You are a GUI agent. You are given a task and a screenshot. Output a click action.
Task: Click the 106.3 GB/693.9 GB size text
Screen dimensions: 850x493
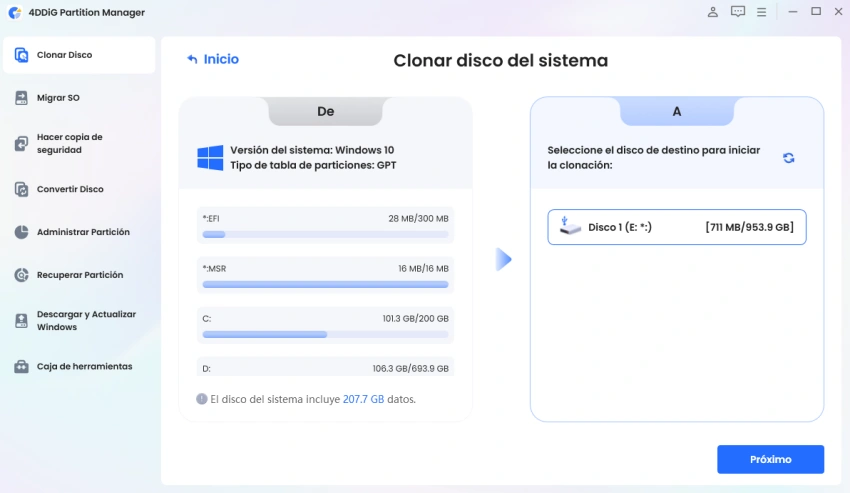point(410,368)
